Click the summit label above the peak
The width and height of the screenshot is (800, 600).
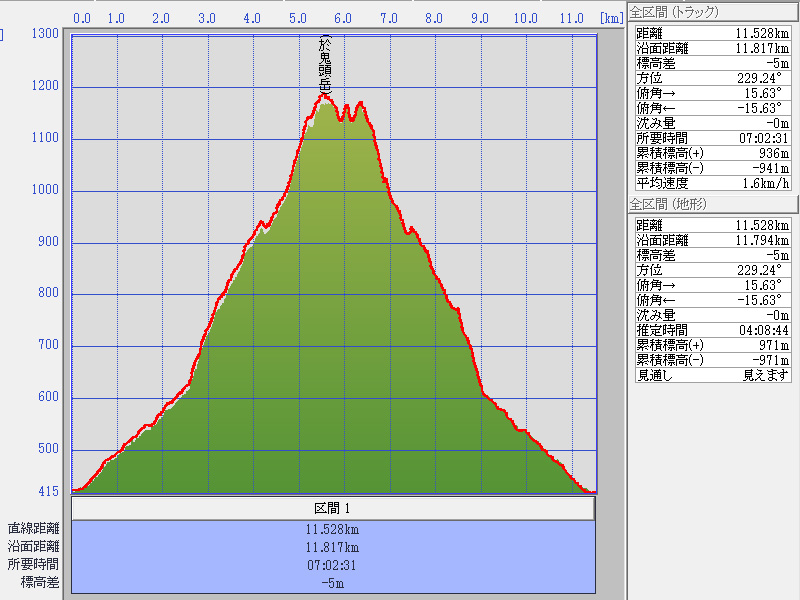click(324, 66)
